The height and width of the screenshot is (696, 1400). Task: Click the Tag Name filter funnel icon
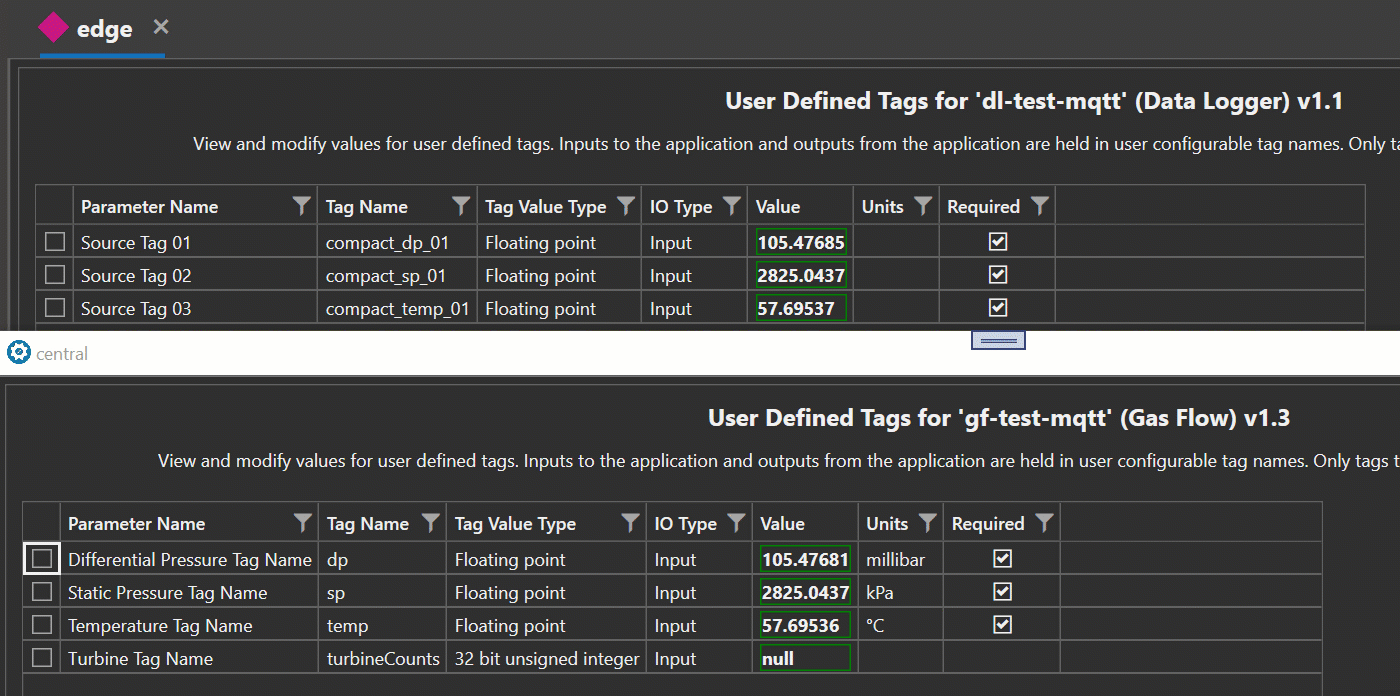[460, 206]
